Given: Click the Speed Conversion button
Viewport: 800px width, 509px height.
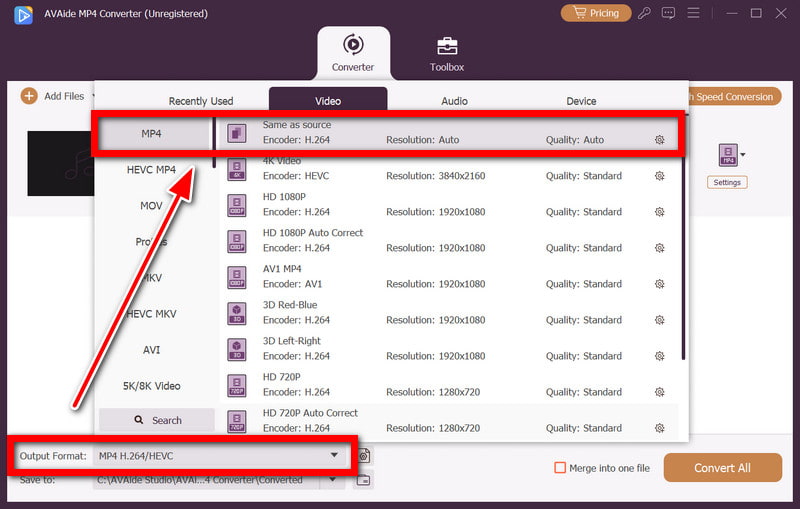Looking at the screenshot, I should point(735,96).
